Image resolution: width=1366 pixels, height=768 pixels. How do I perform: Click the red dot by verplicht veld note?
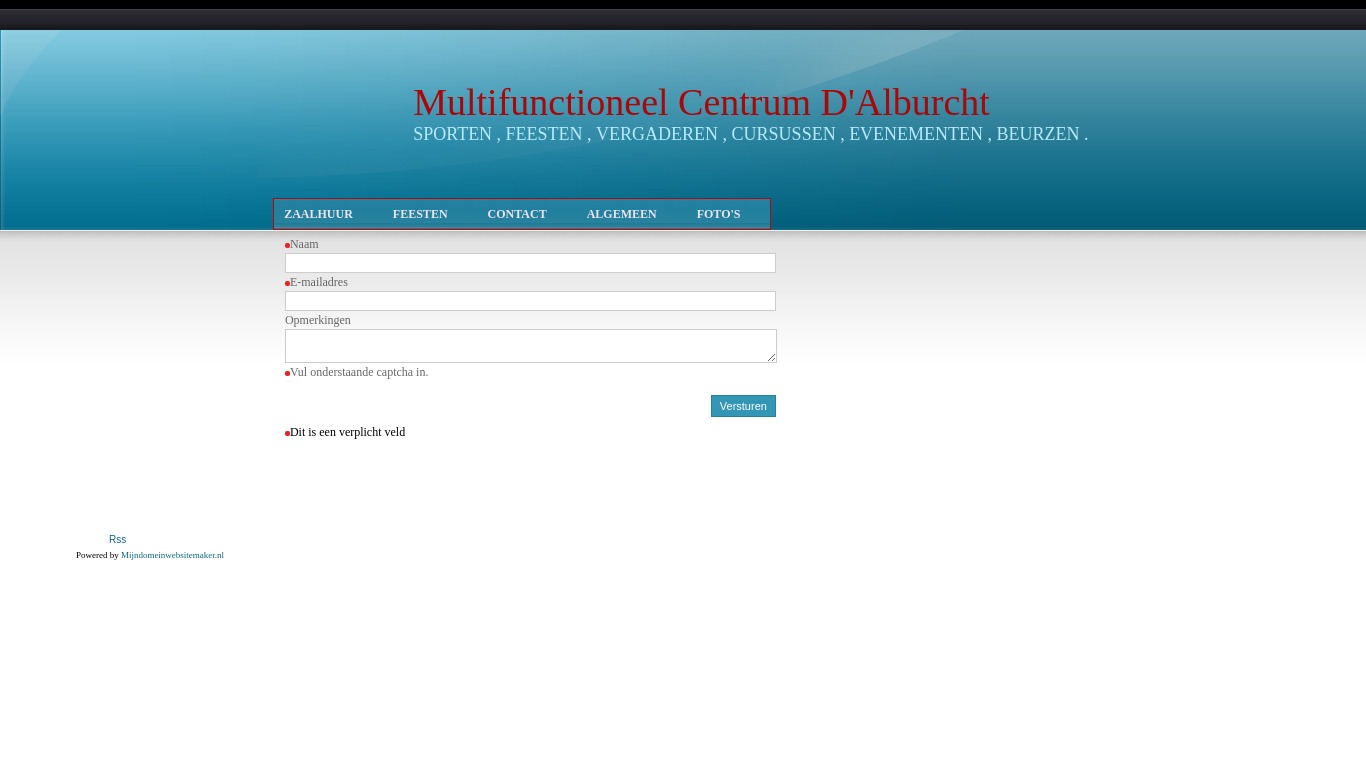[288, 433]
